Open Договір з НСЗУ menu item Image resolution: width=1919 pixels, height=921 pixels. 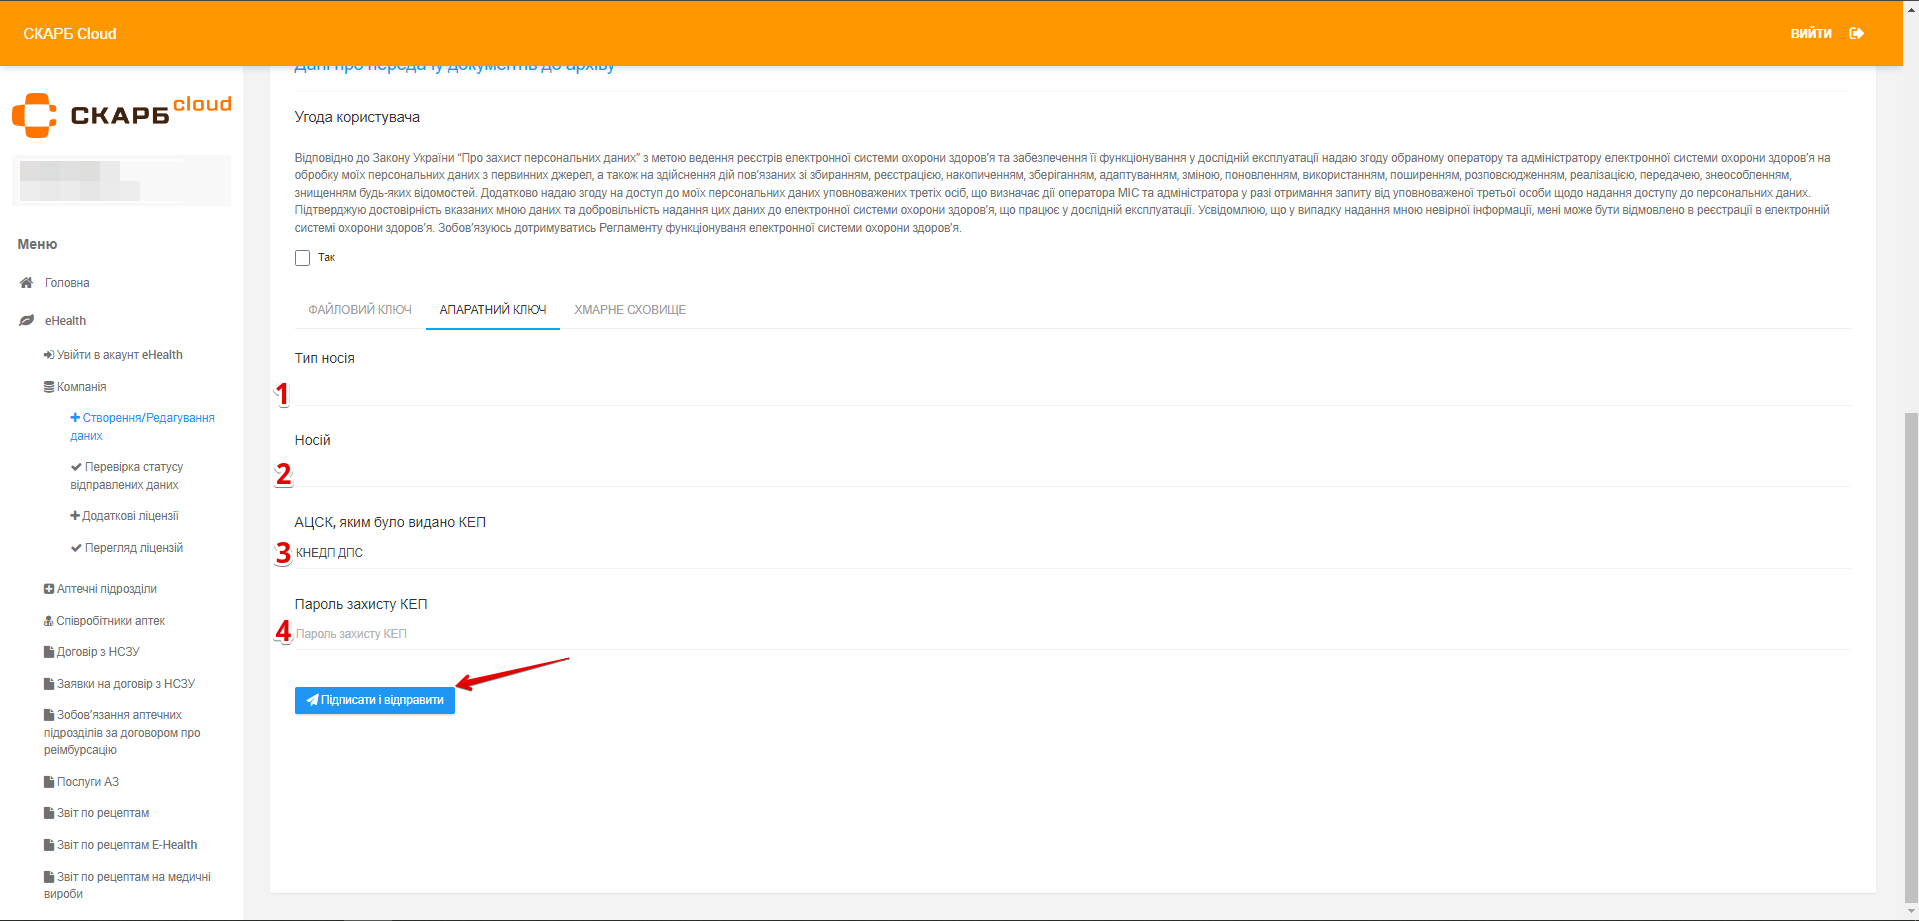point(98,652)
